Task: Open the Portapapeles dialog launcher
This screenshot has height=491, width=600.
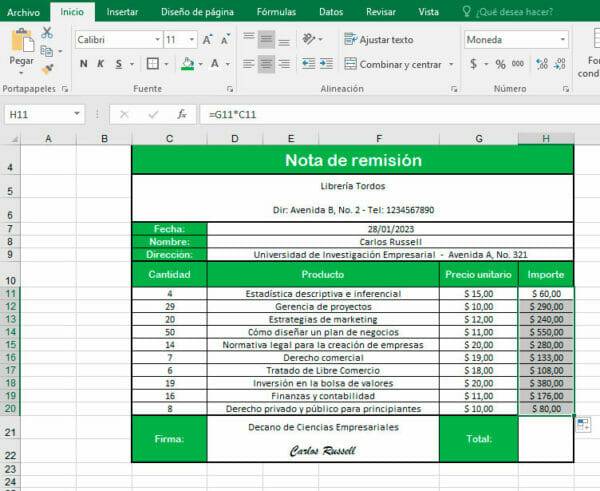Action: point(65,89)
